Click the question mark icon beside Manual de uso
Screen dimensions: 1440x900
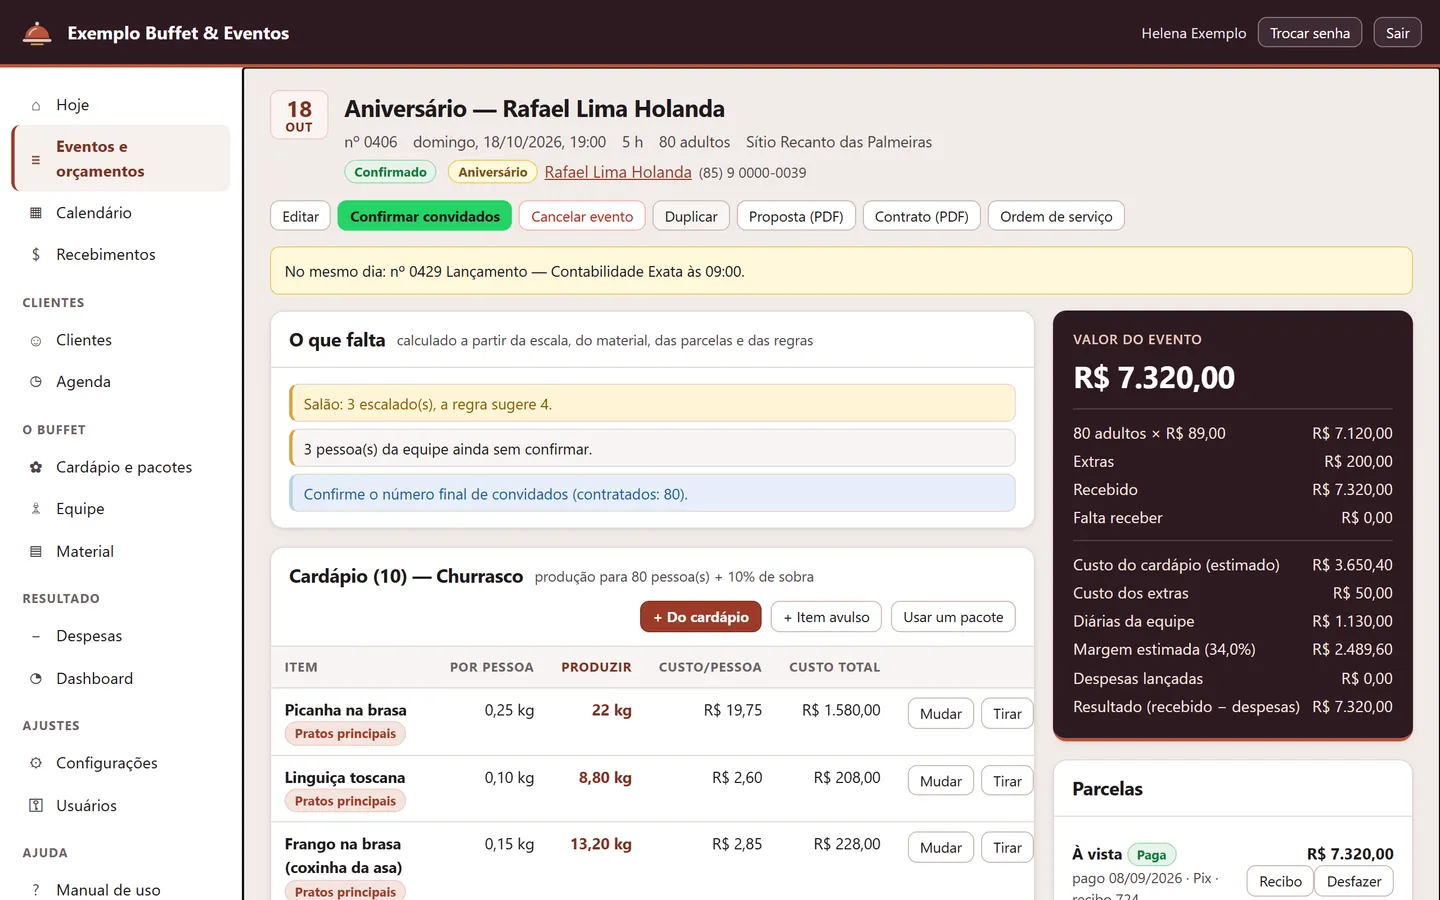coord(36,890)
